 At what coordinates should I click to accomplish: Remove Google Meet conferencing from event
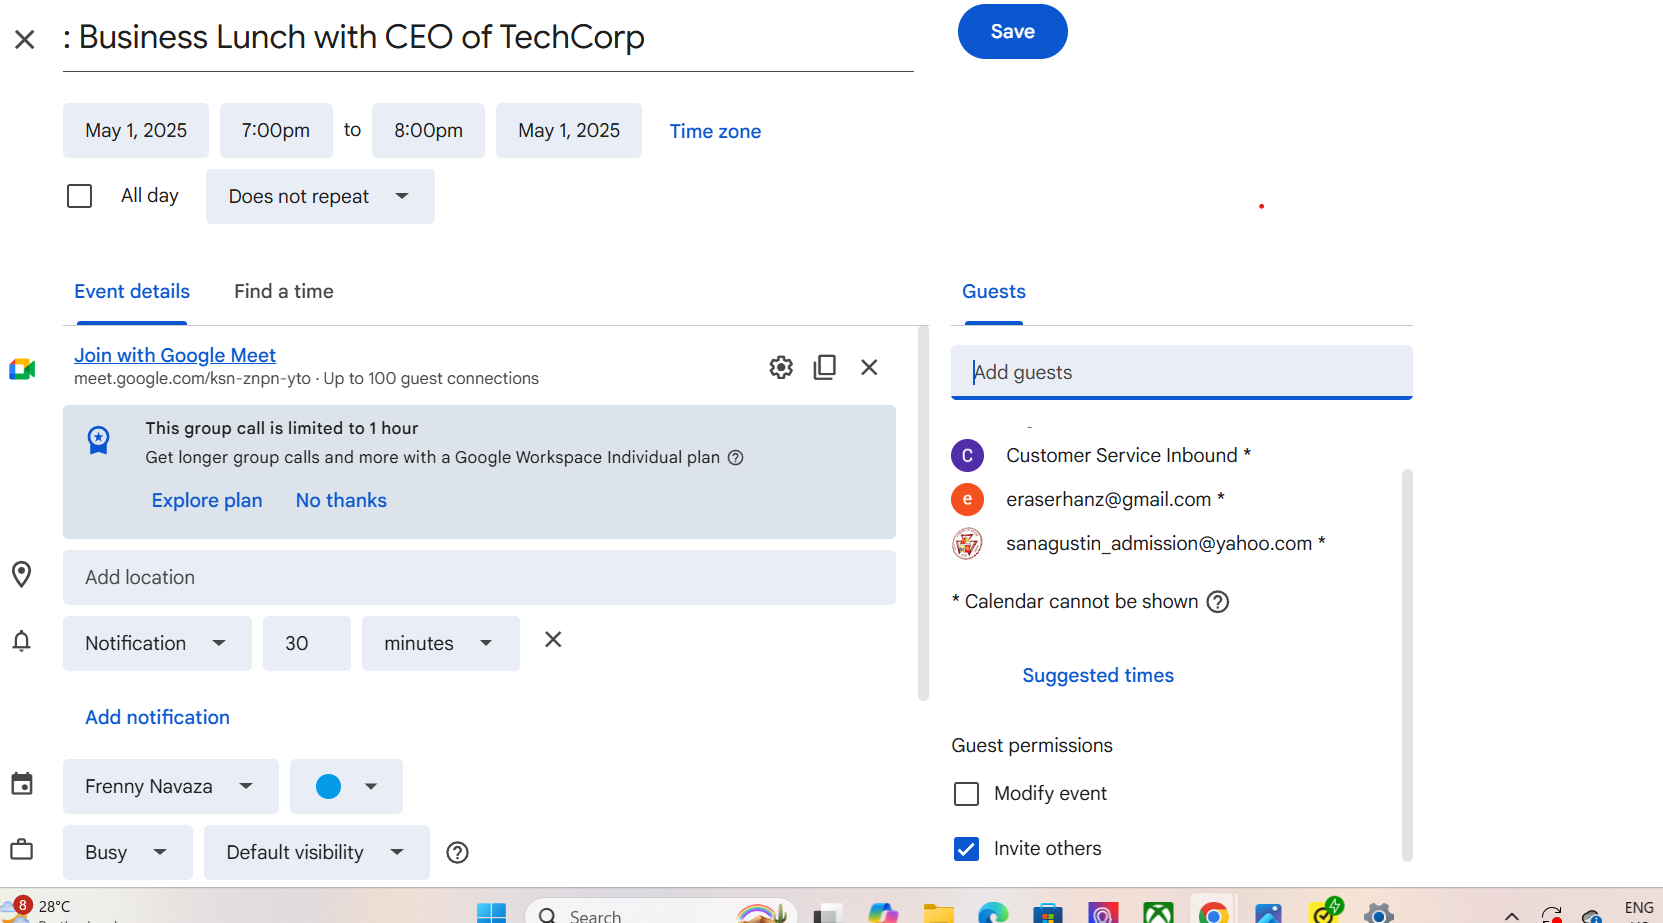click(x=869, y=367)
